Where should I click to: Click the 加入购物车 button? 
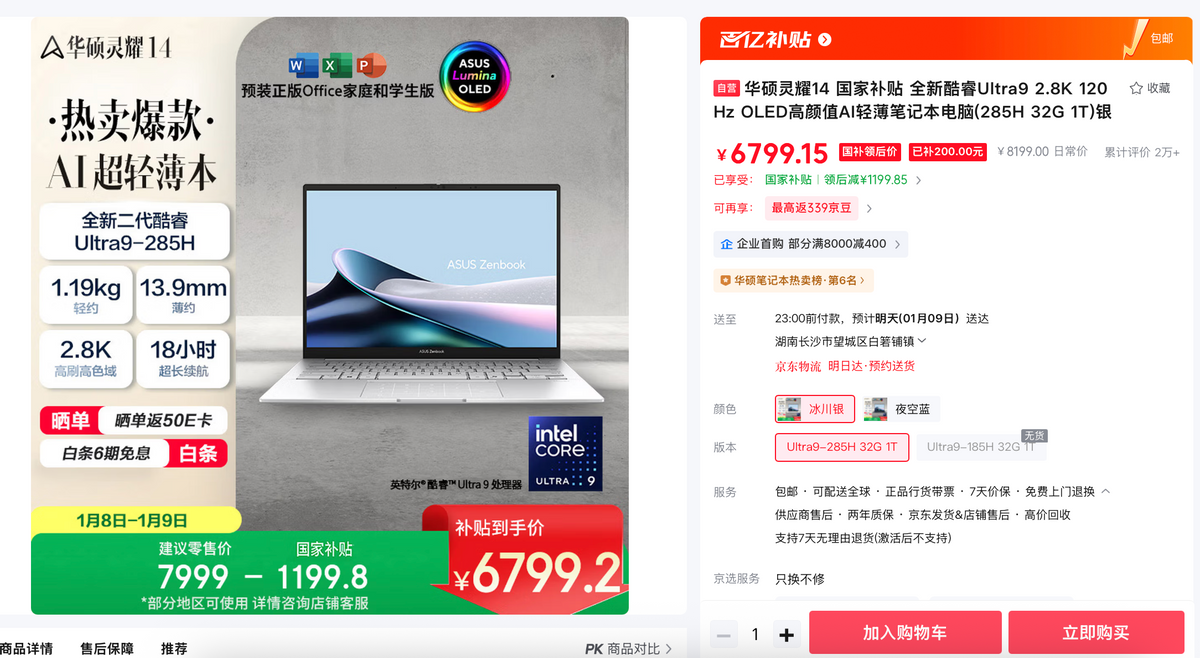click(905, 633)
